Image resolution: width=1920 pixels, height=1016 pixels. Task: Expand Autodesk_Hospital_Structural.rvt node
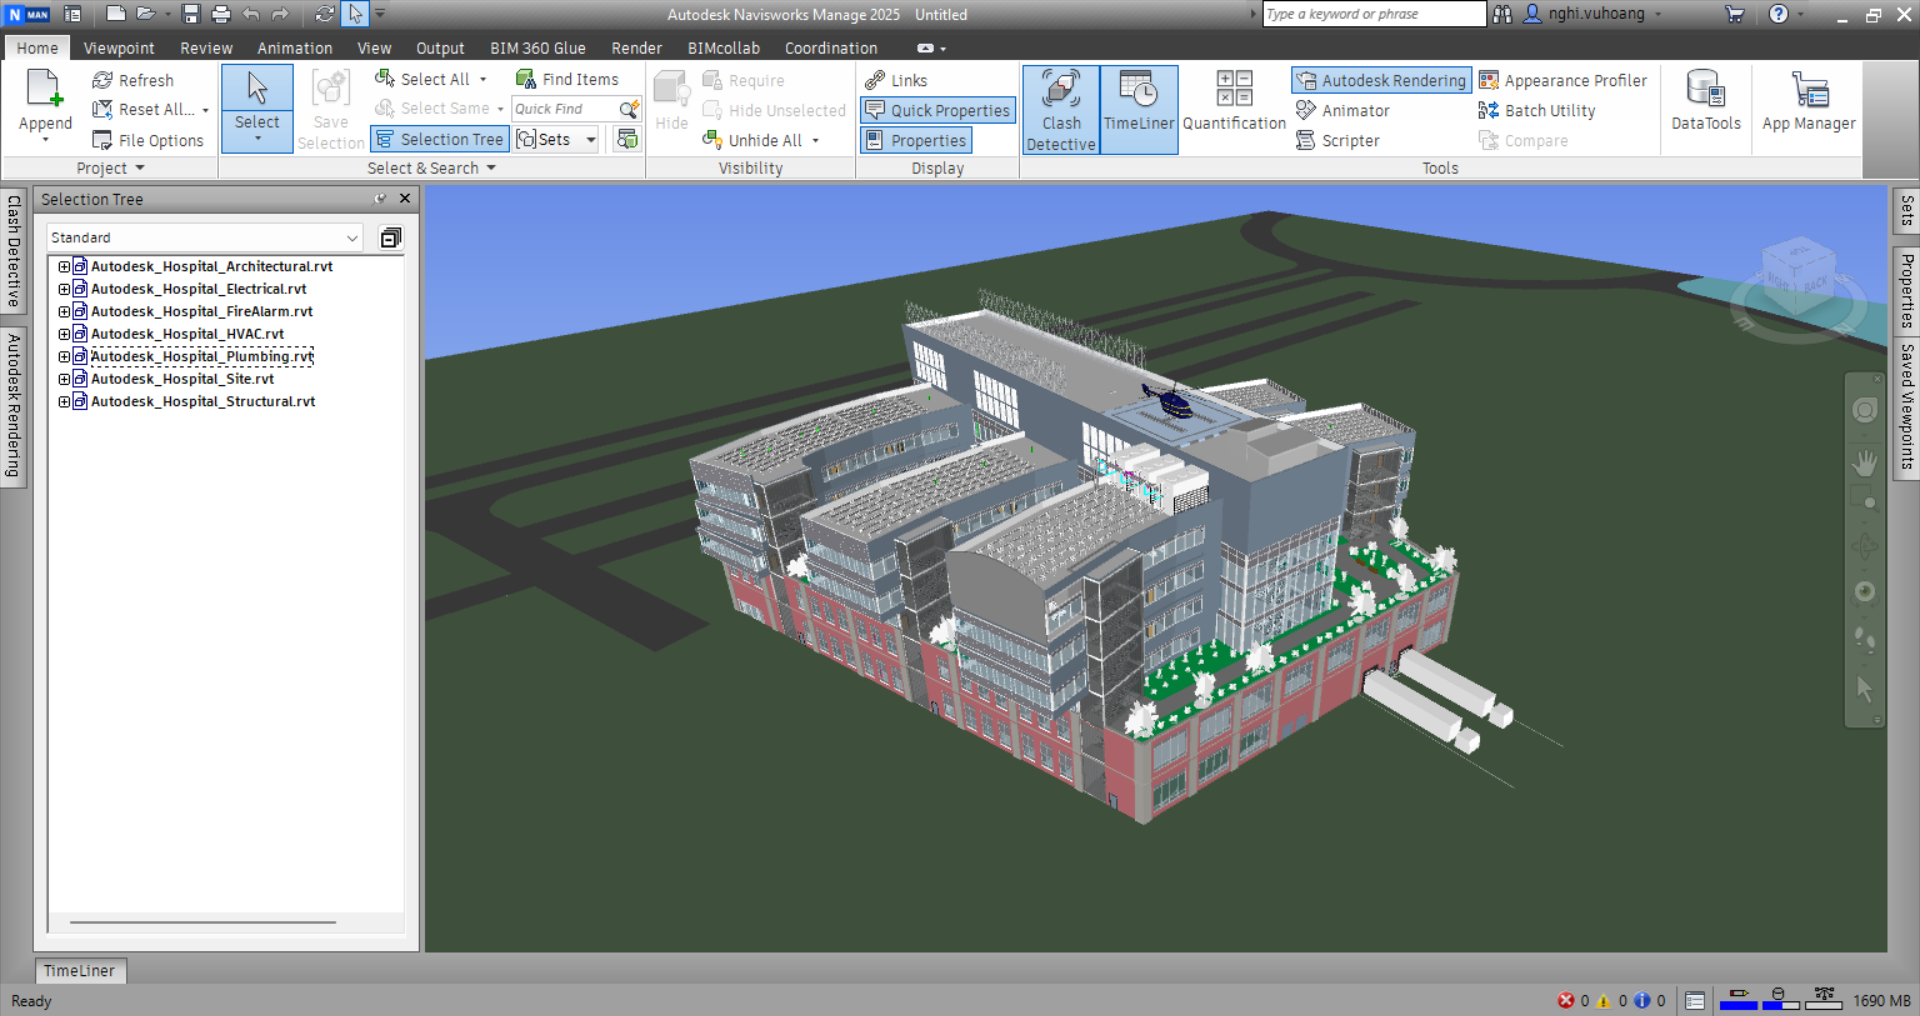(64, 401)
